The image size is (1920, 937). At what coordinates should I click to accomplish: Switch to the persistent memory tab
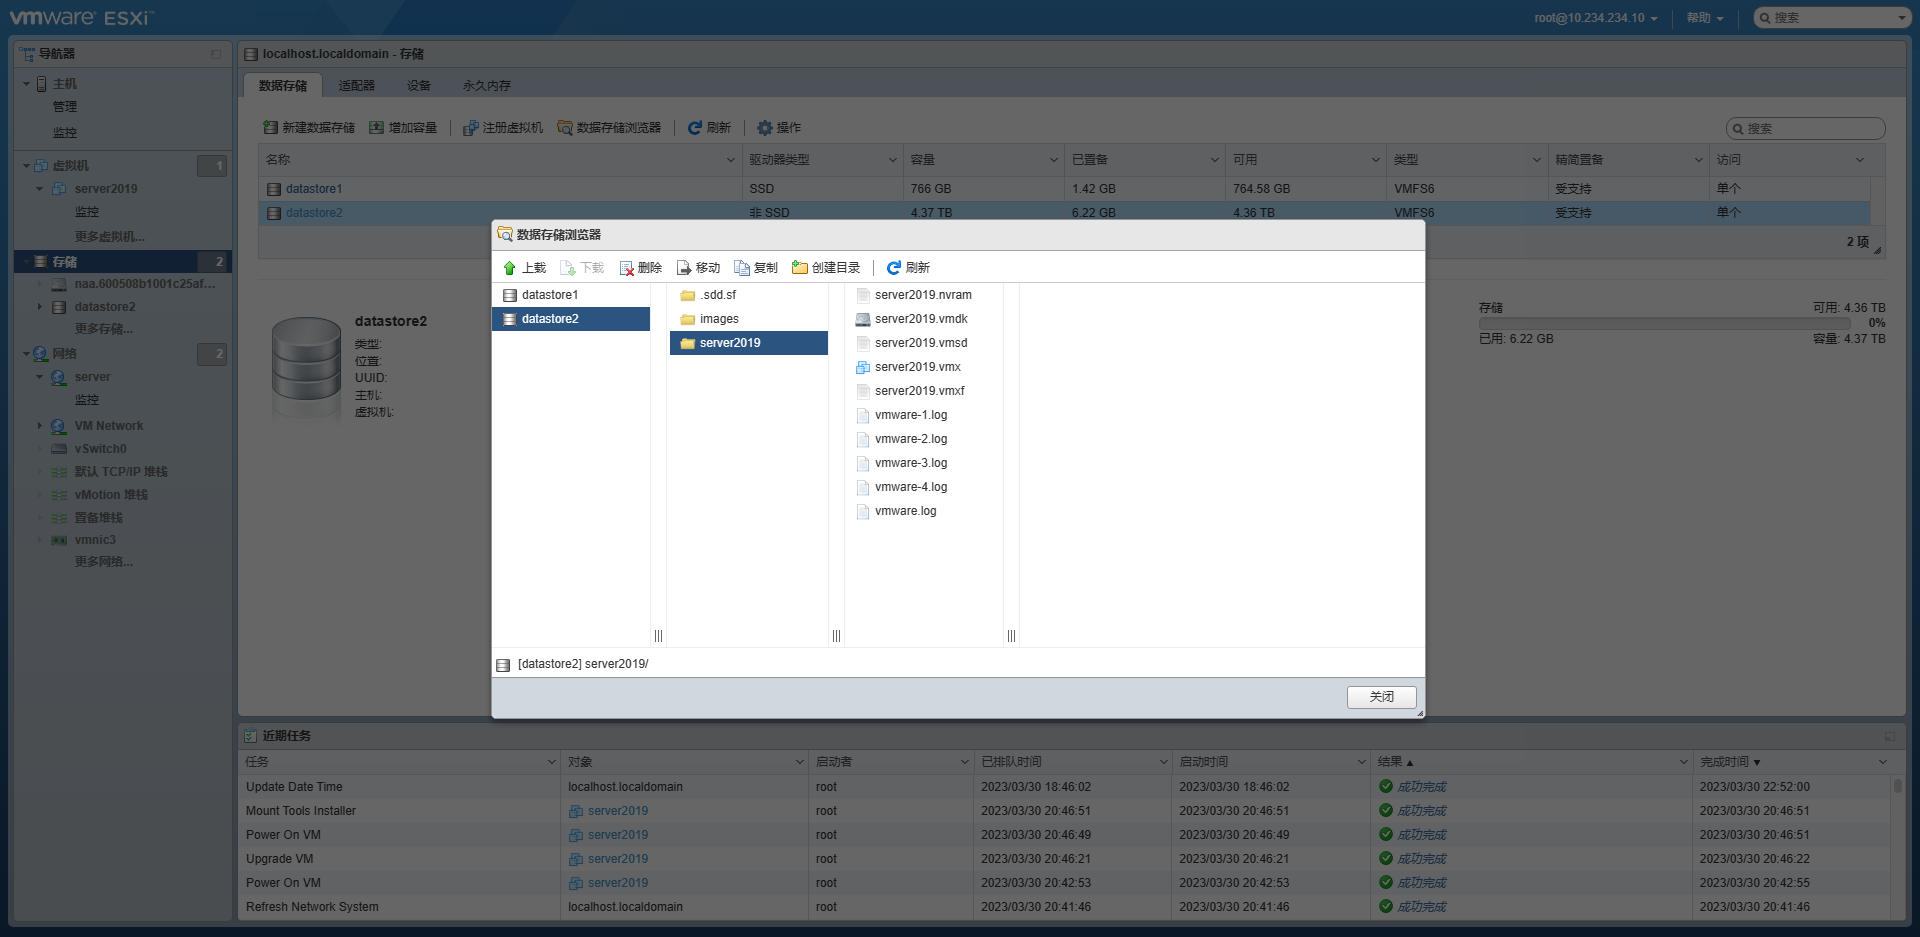coord(486,86)
